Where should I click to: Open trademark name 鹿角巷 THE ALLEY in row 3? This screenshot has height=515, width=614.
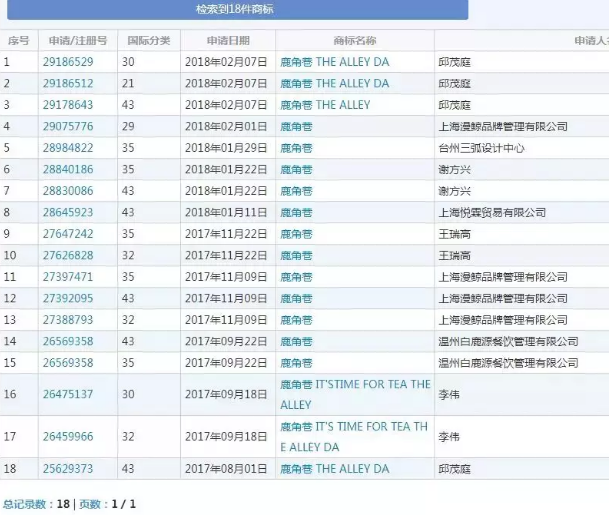point(325,105)
